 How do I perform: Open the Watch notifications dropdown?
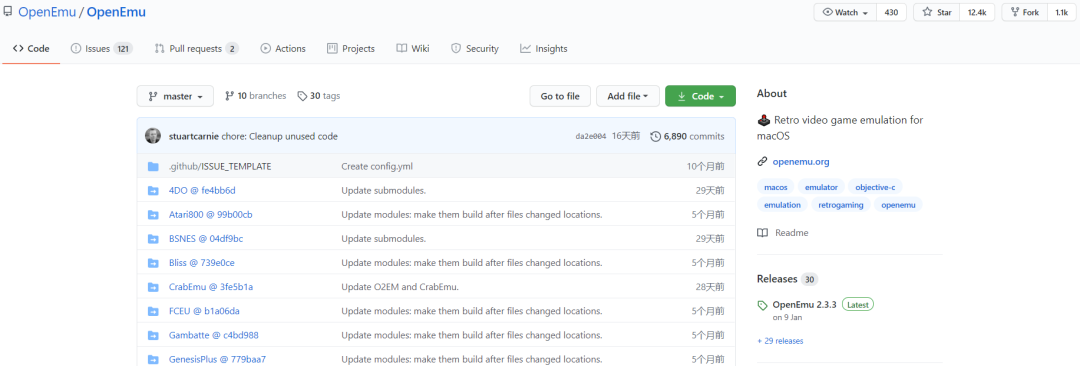click(x=845, y=12)
